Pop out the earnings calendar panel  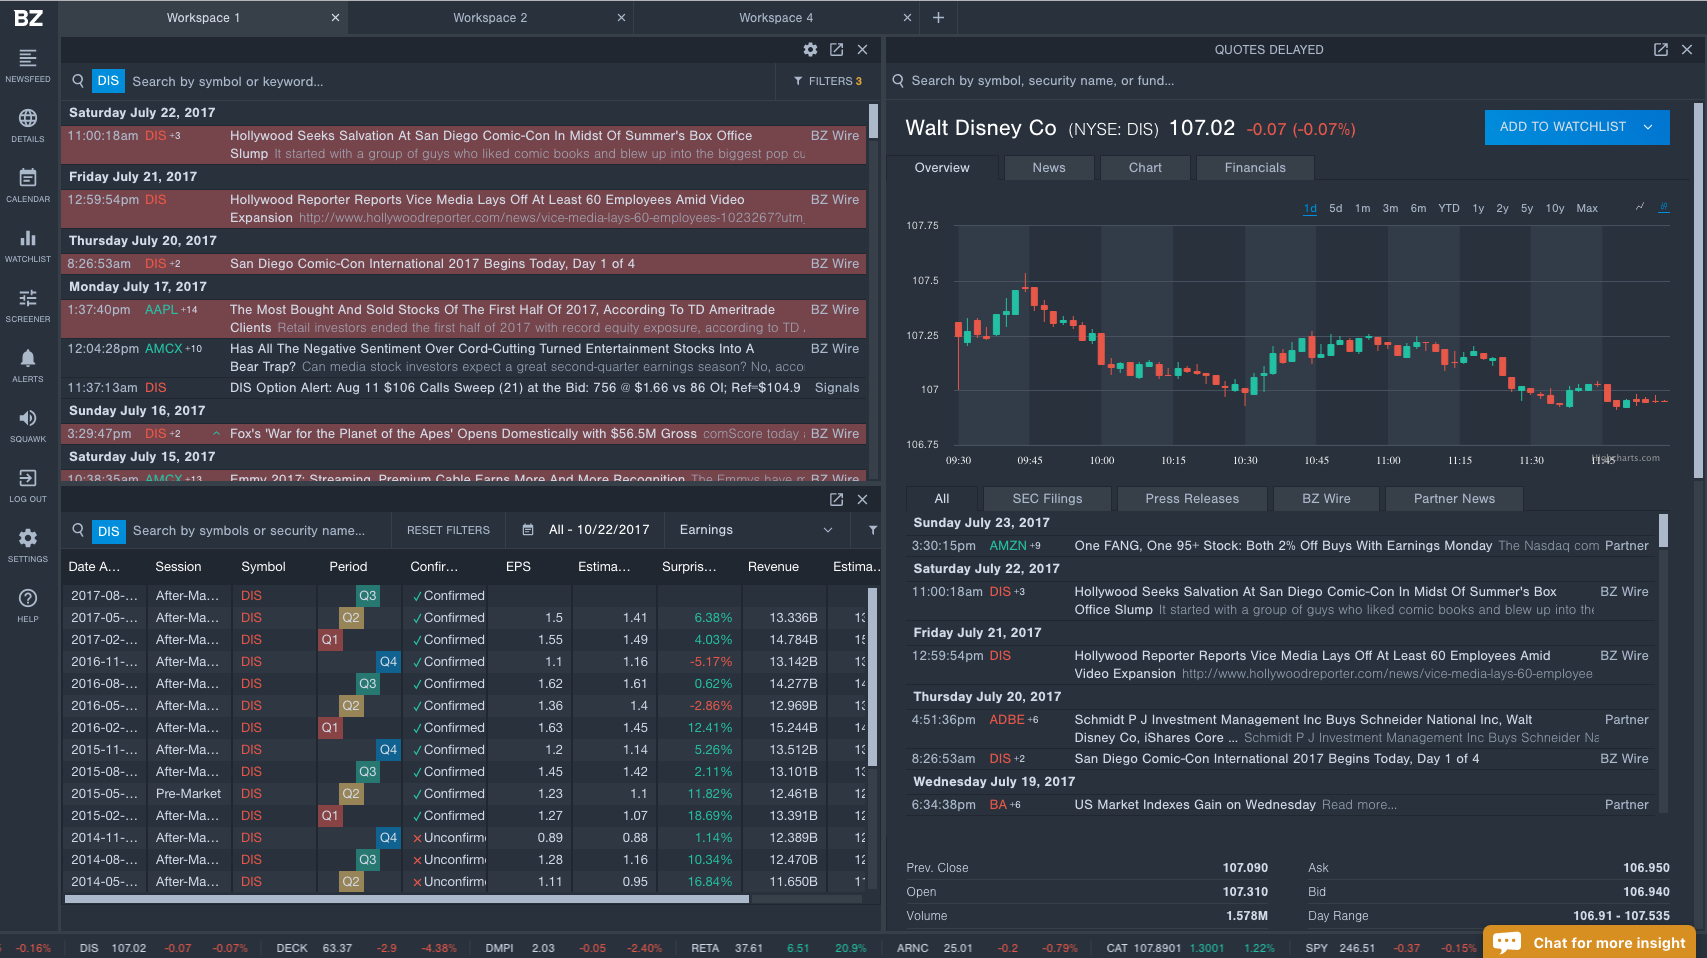pyautogui.click(x=836, y=499)
